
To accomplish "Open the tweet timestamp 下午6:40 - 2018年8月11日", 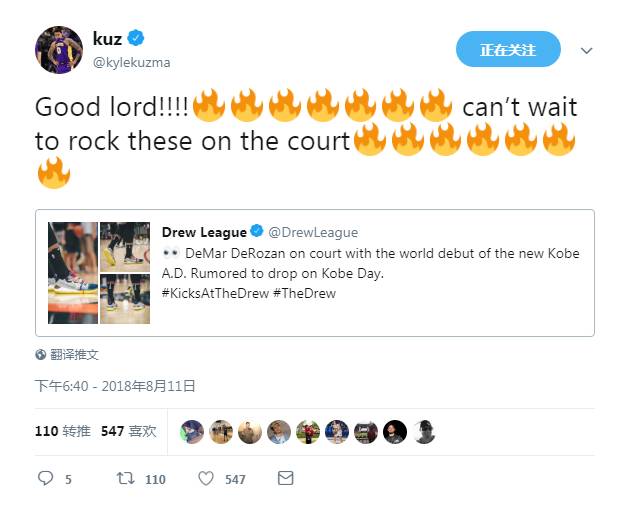I will click(115, 386).
